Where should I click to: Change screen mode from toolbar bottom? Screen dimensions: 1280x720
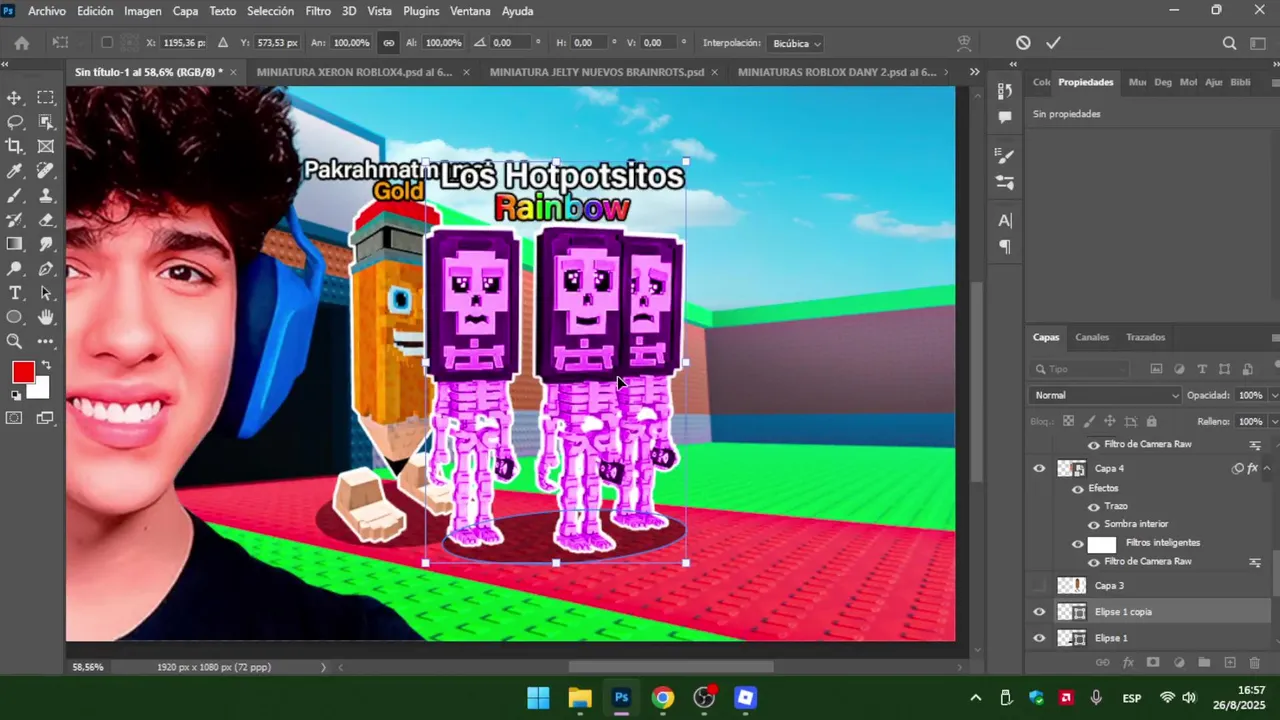pyautogui.click(x=46, y=418)
